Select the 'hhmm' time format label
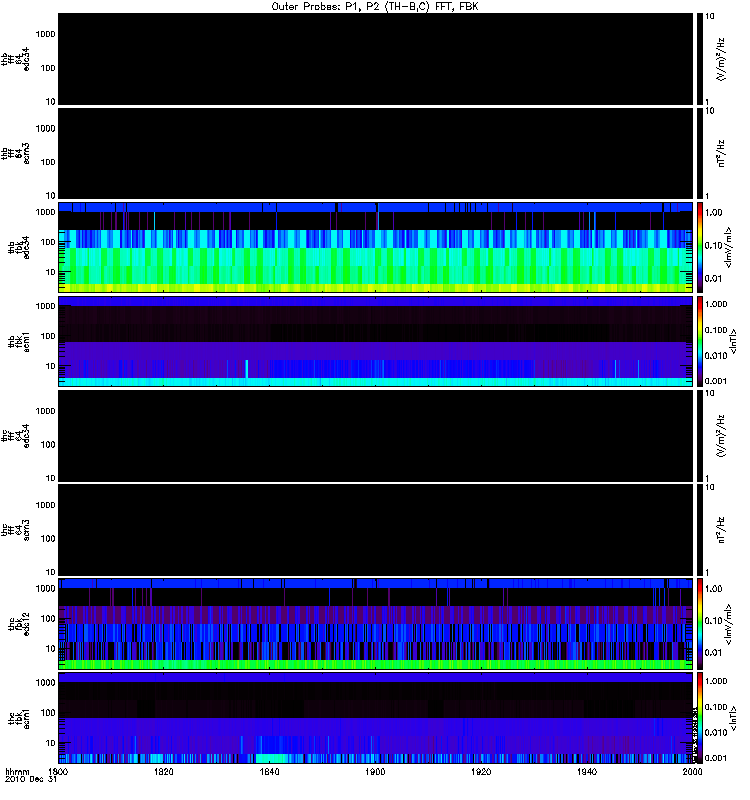This screenshot has width=750, height=800. (17, 771)
